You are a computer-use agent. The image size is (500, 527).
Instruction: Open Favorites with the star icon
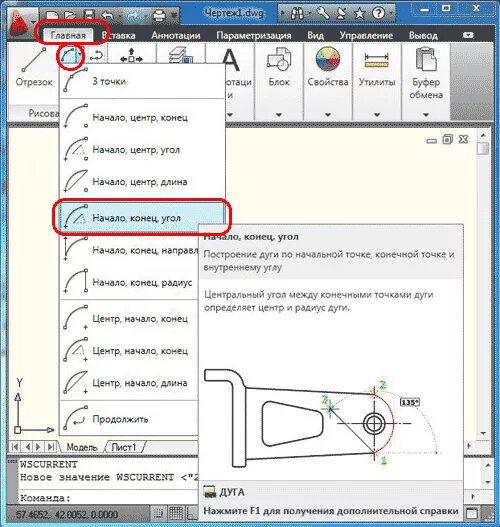point(360,13)
